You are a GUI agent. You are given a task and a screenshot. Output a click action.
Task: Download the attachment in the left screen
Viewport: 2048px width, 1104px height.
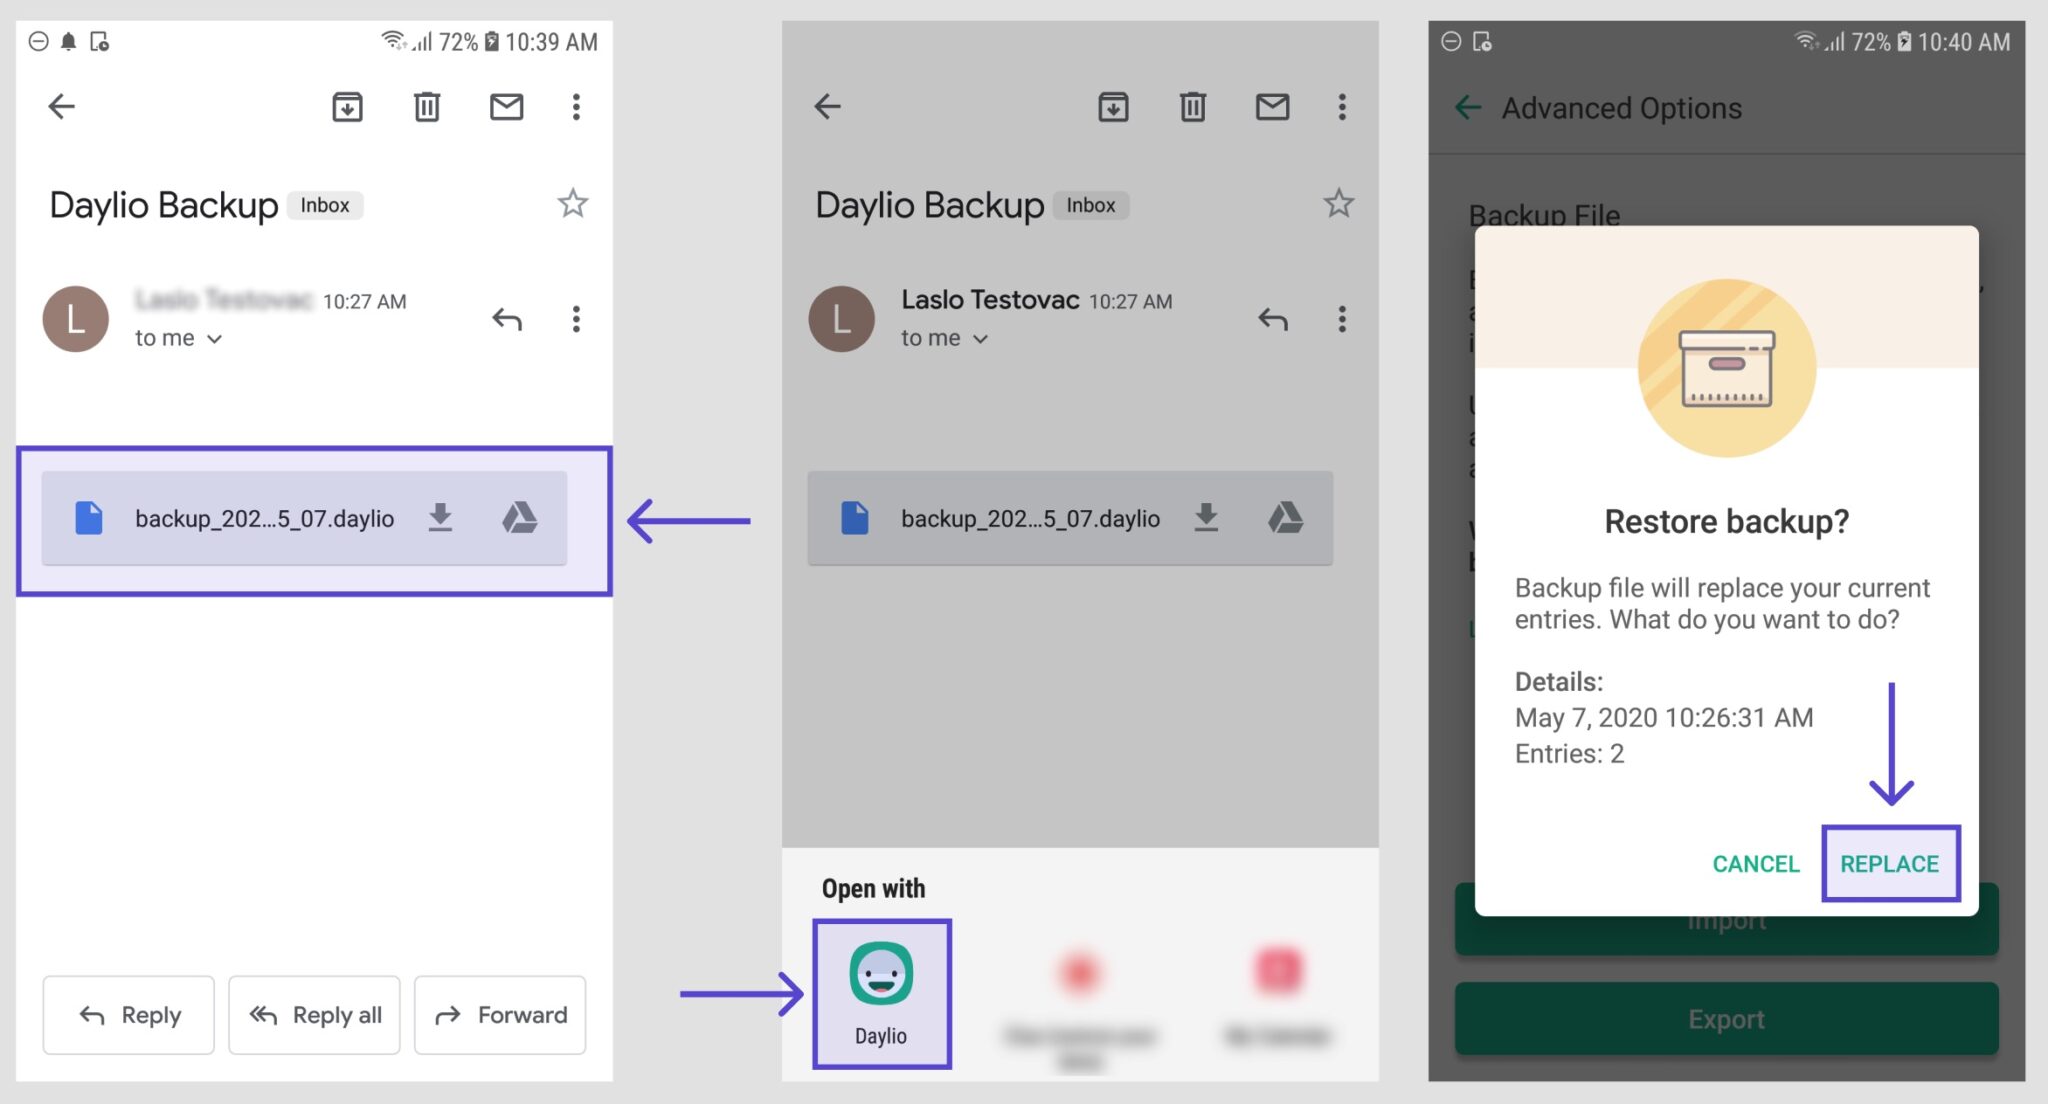pyautogui.click(x=440, y=517)
